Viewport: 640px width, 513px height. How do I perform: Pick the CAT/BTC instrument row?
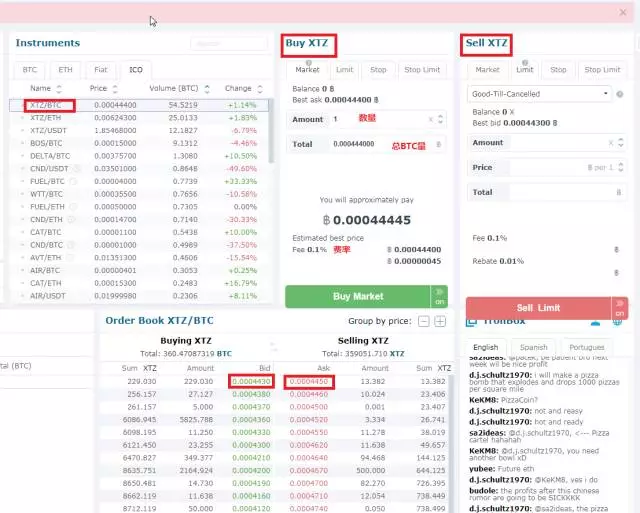139,232
